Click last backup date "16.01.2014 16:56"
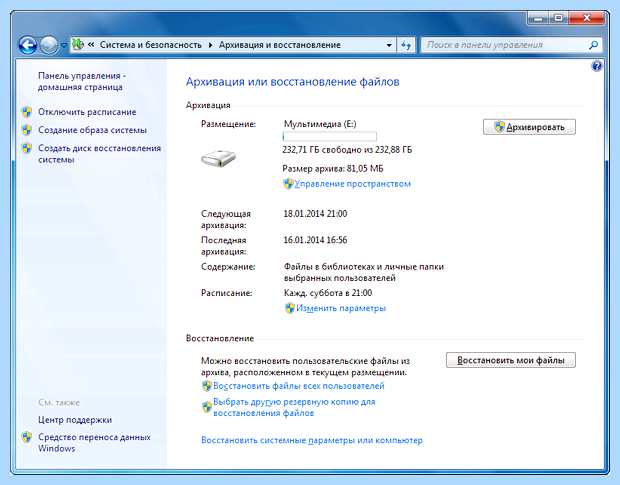Screen dimensions: 620x485 [x=315, y=240]
